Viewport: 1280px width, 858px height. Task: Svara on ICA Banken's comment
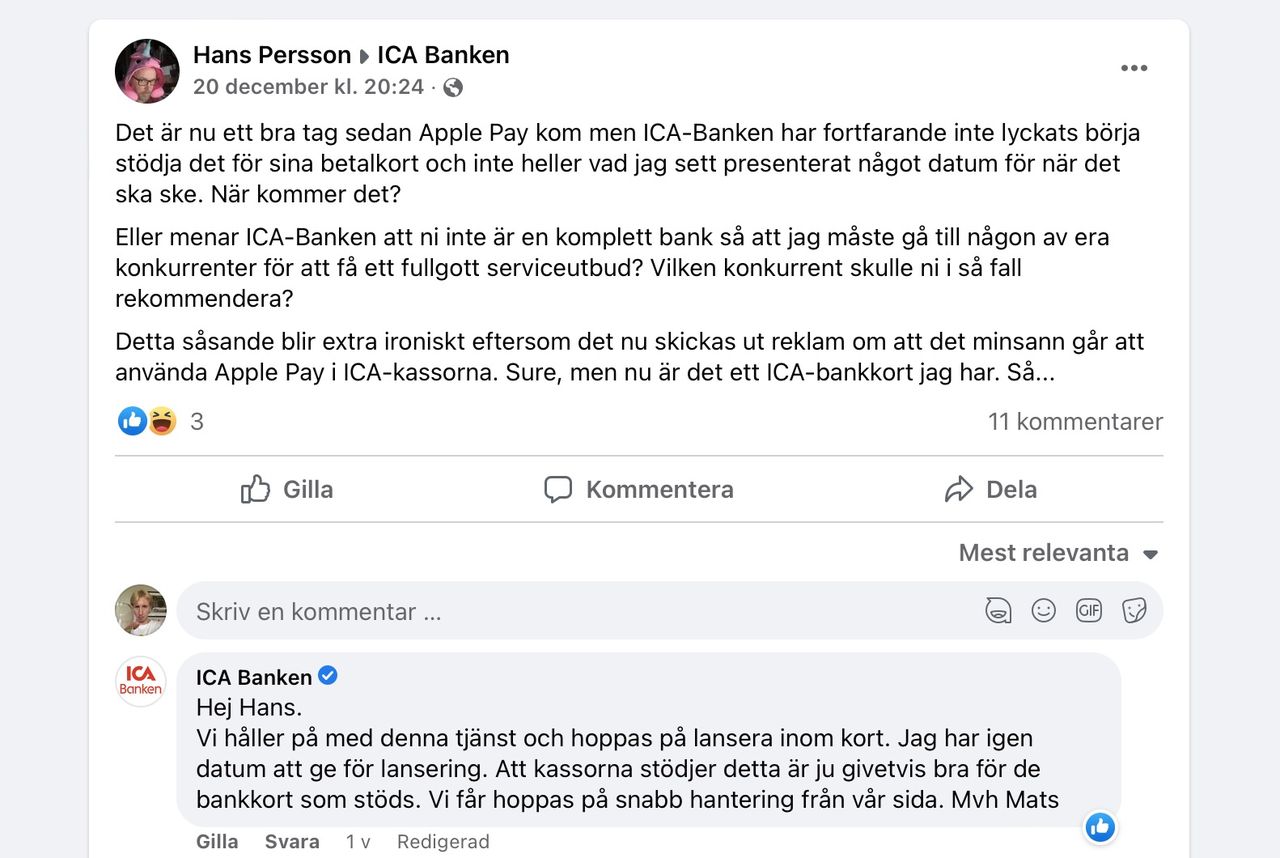(291, 841)
